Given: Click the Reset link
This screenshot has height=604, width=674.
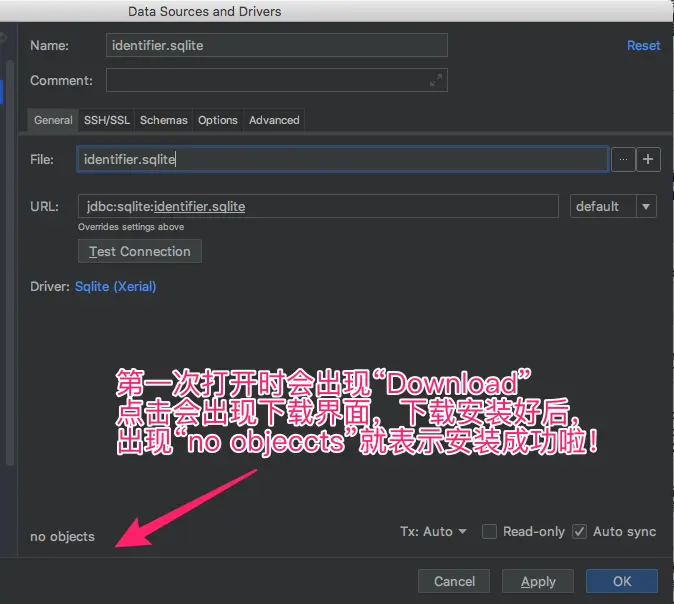Looking at the screenshot, I should pyautogui.click(x=643, y=45).
